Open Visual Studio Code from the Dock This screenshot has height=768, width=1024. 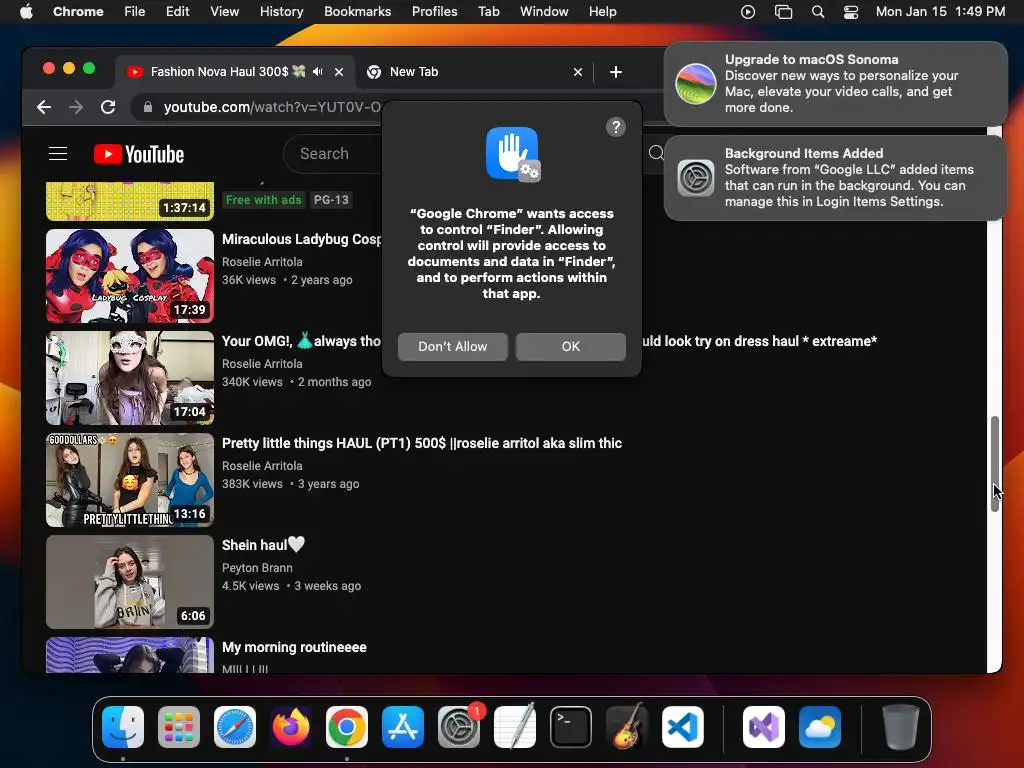tap(683, 727)
